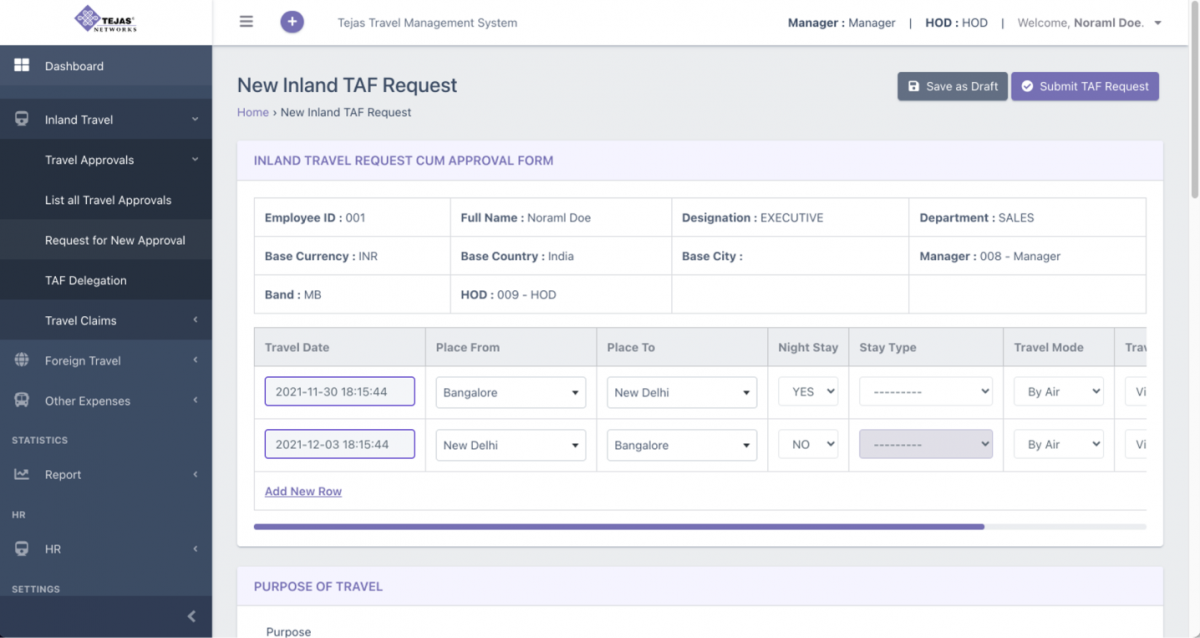
Task: Change Place From to something other than Bangalore
Action: pos(510,392)
